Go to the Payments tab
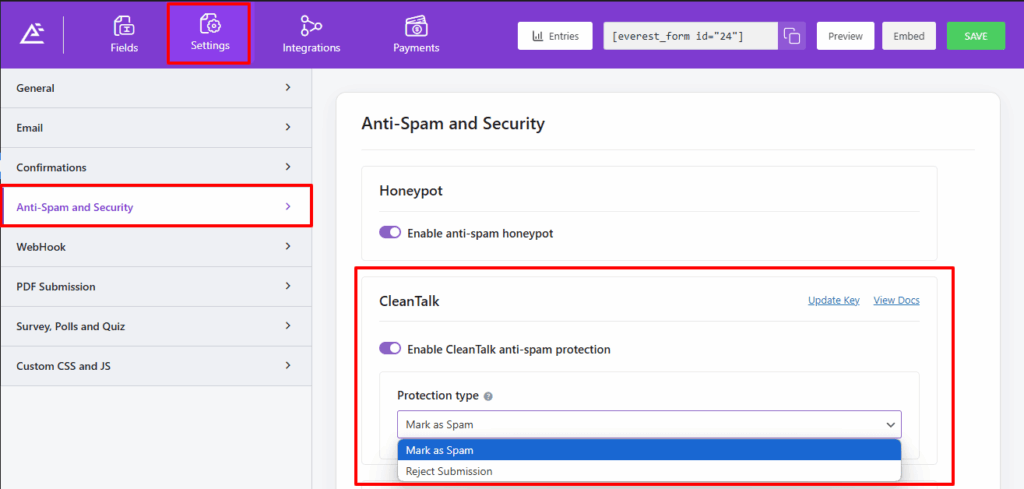Viewport: 1024px width, 489px height. [416, 35]
